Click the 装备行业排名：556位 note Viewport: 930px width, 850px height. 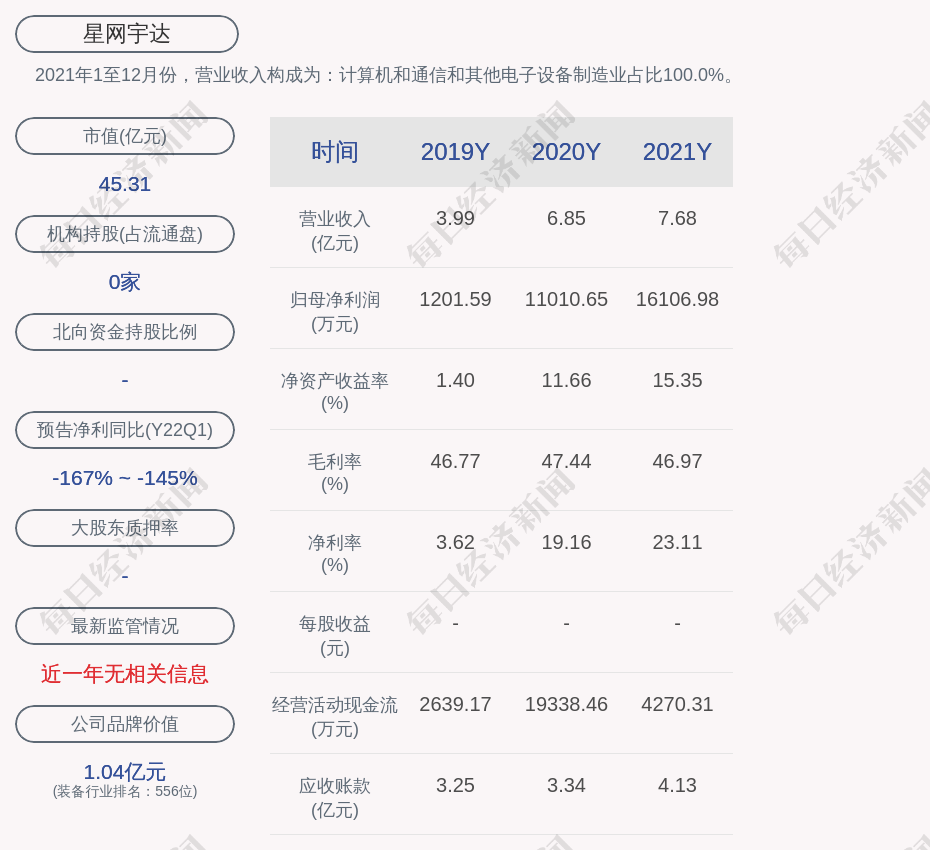[x=125, y=791]
